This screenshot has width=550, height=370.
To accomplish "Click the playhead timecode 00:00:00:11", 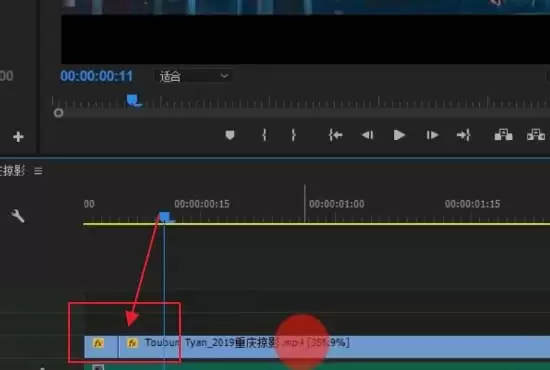I will pyautogui.click(x=96, y=76).
